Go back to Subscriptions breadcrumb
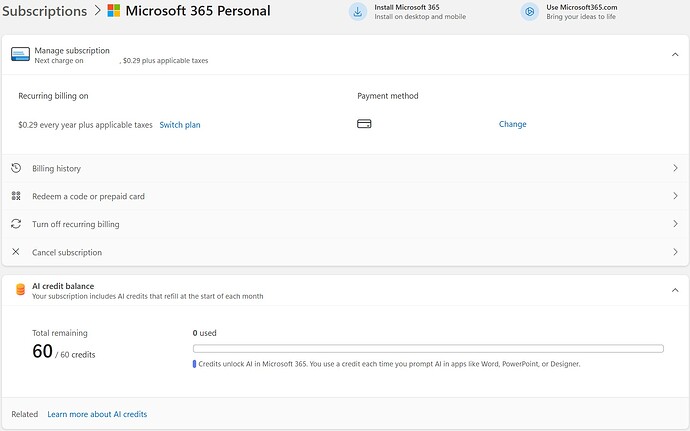This screenshot has height=431, width=690. coord(44,12)
